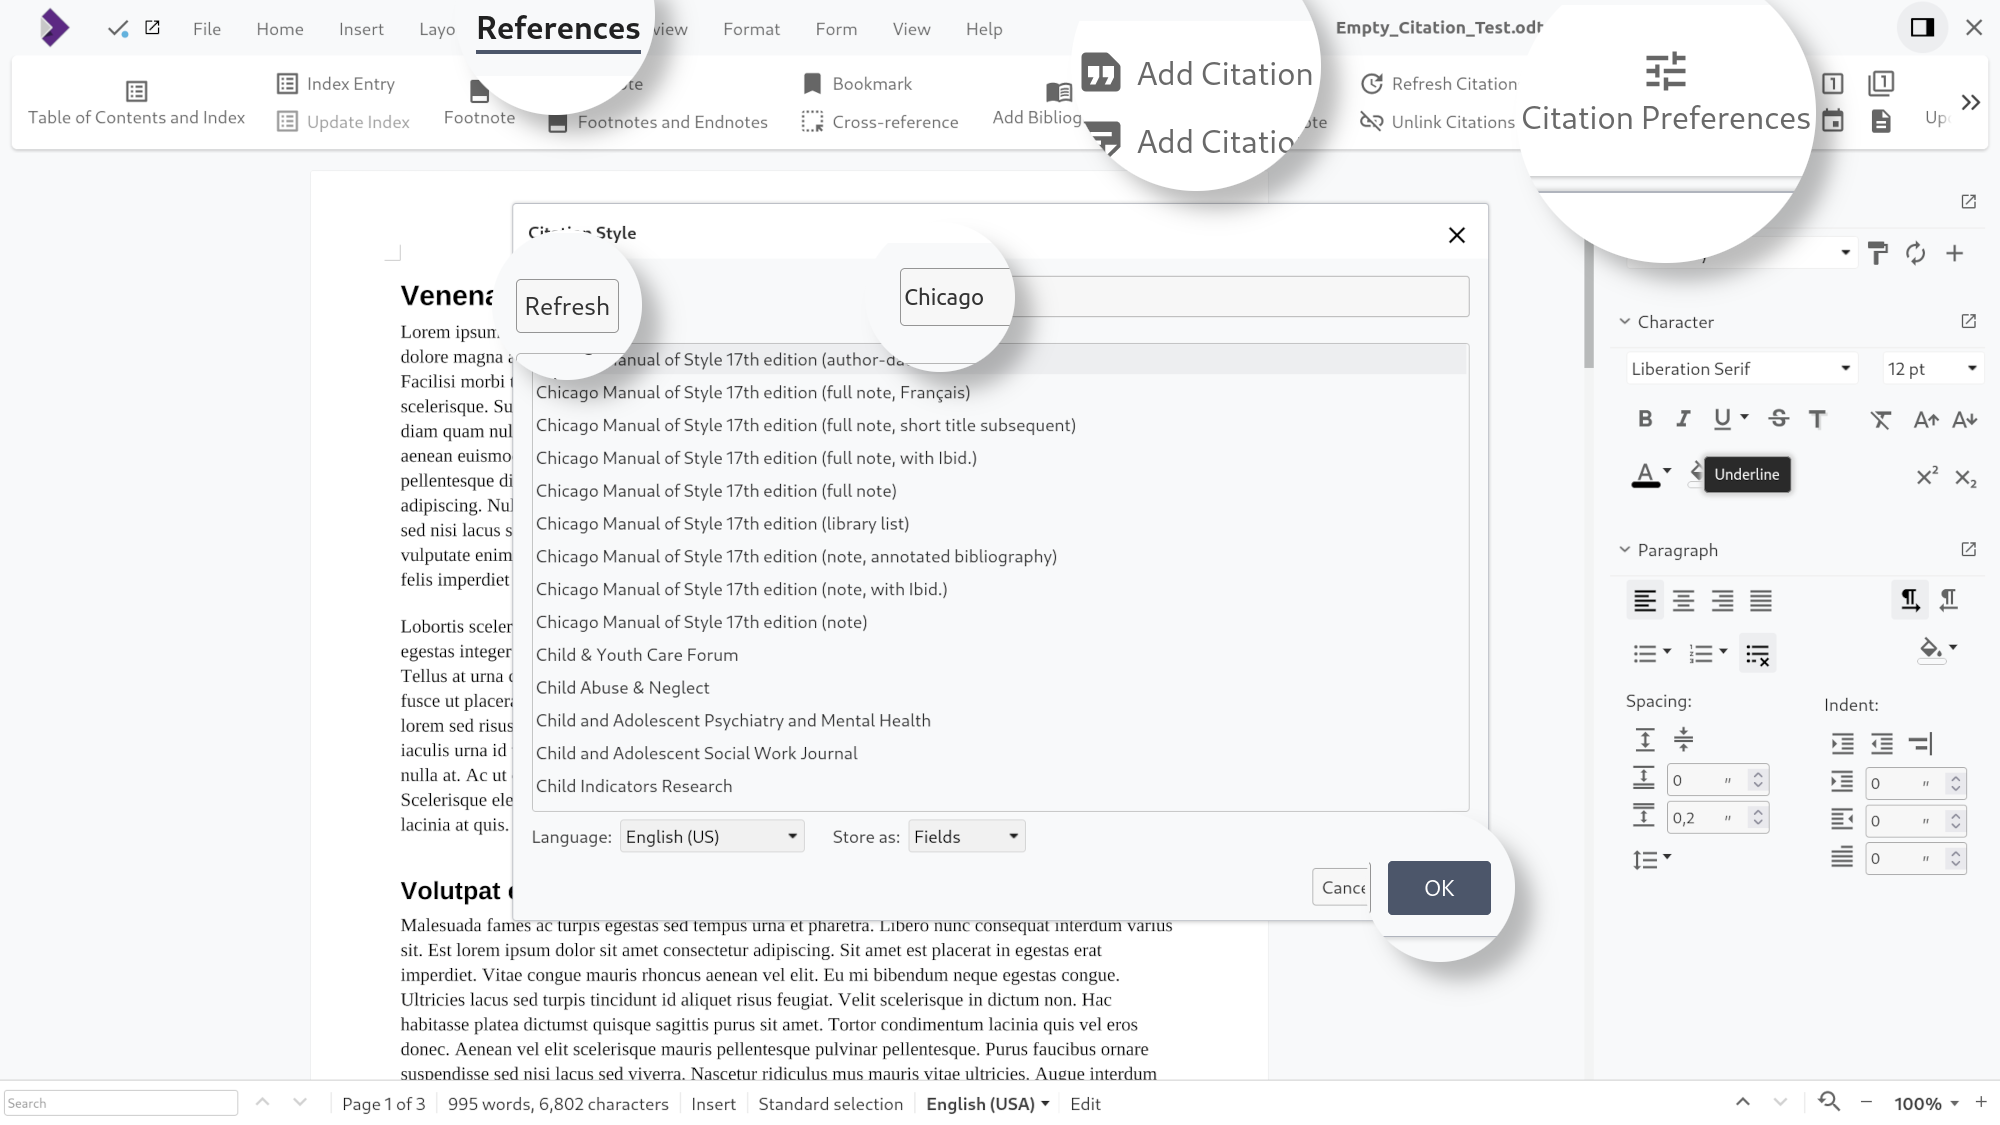The image size is (2000, 1125).
Task: Open paragraph background color picker
Action: click(x=1931, y=649)
